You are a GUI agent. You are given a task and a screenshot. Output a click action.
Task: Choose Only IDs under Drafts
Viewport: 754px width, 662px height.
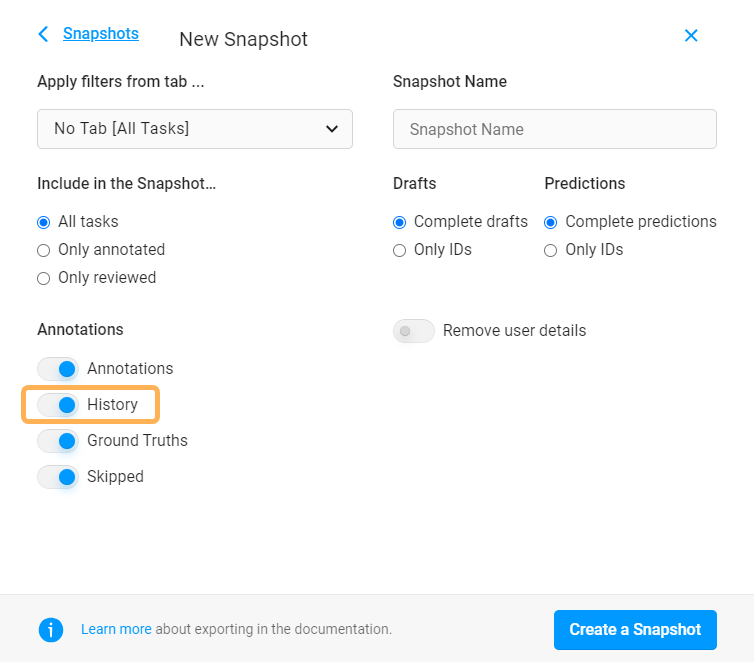400,250
